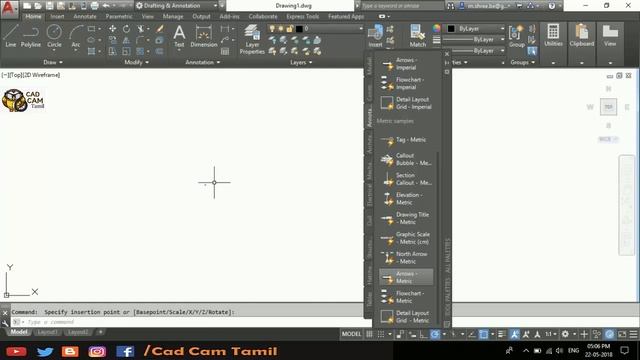Image resolution: width=640 pixels, height=360 pixels.
Task: Toggle ortho mode in status bar
Action: 424,334
